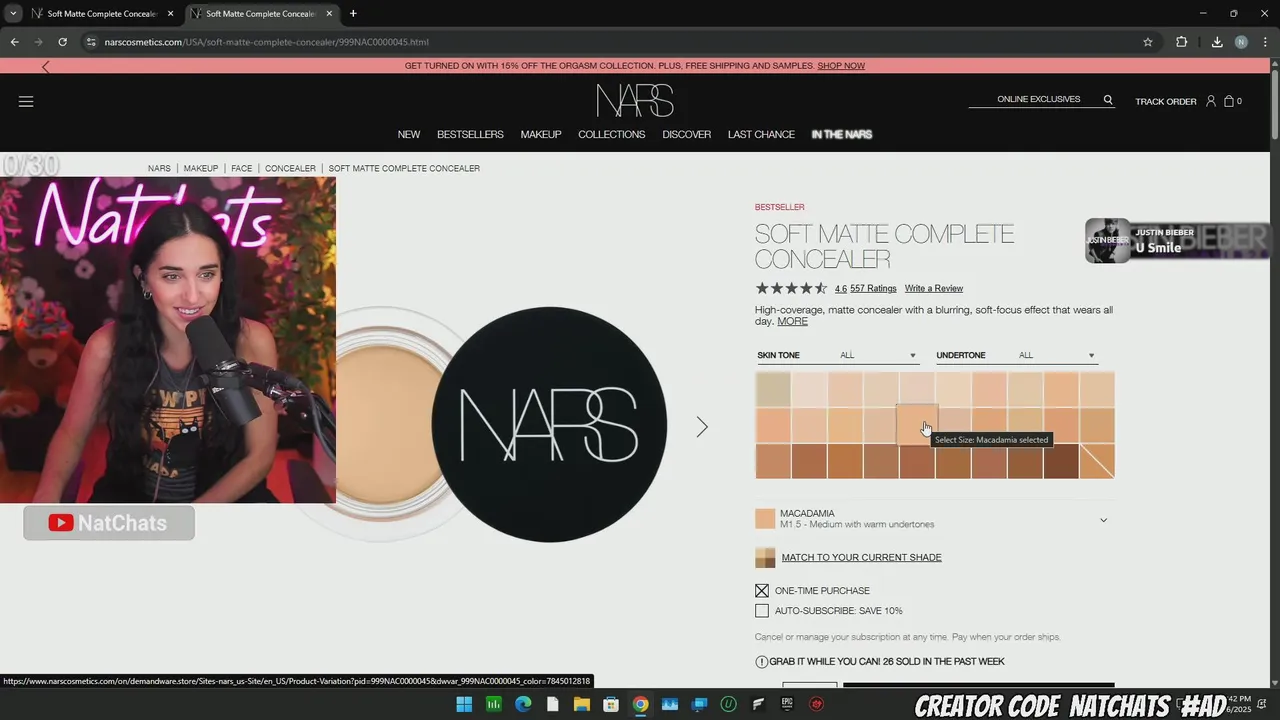This screenshot has height=720, width=1280.
Task: Go to FACE breadcrumb
Action: tap(241, 168)
